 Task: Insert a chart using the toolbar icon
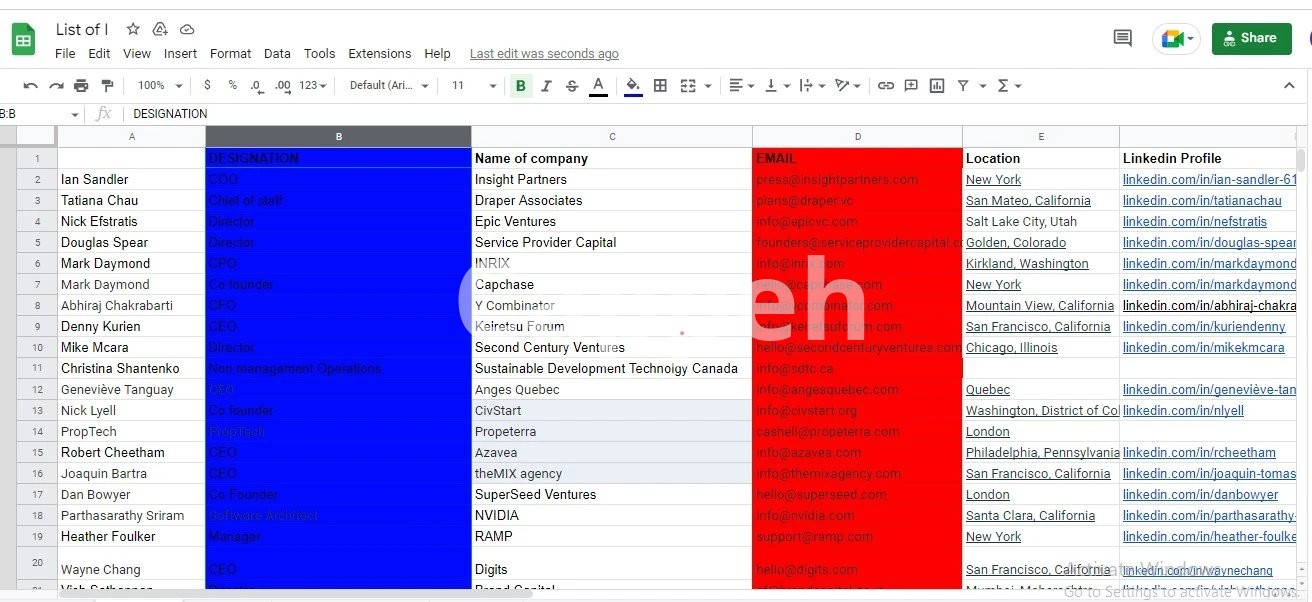(x=937, y=86)
